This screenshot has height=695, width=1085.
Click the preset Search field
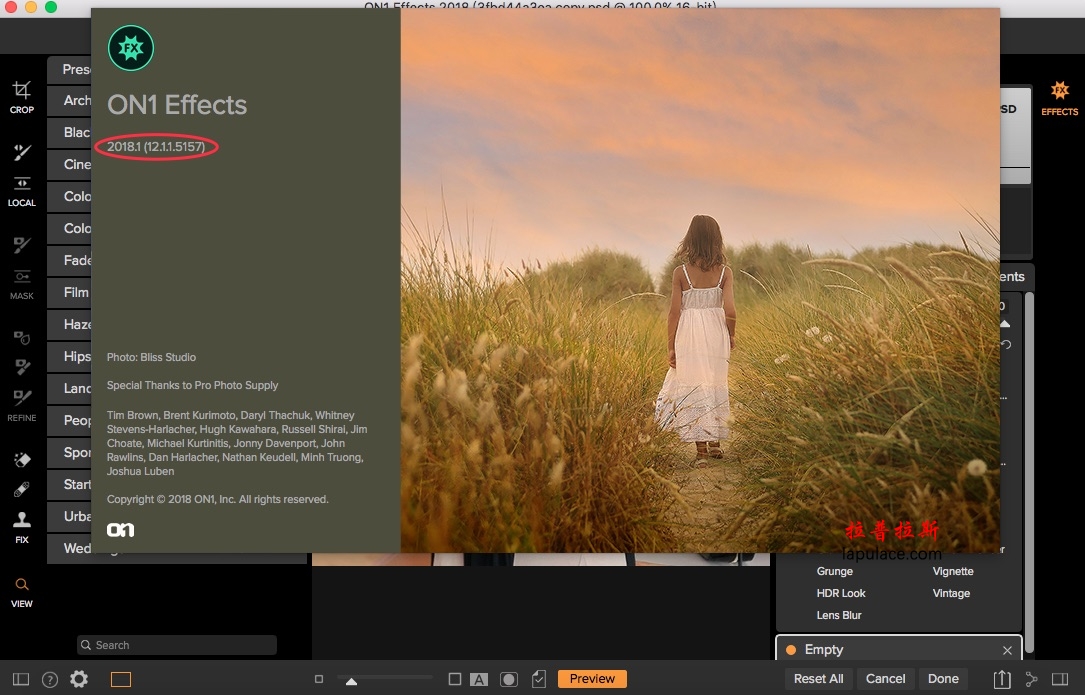tap(177, 645)
